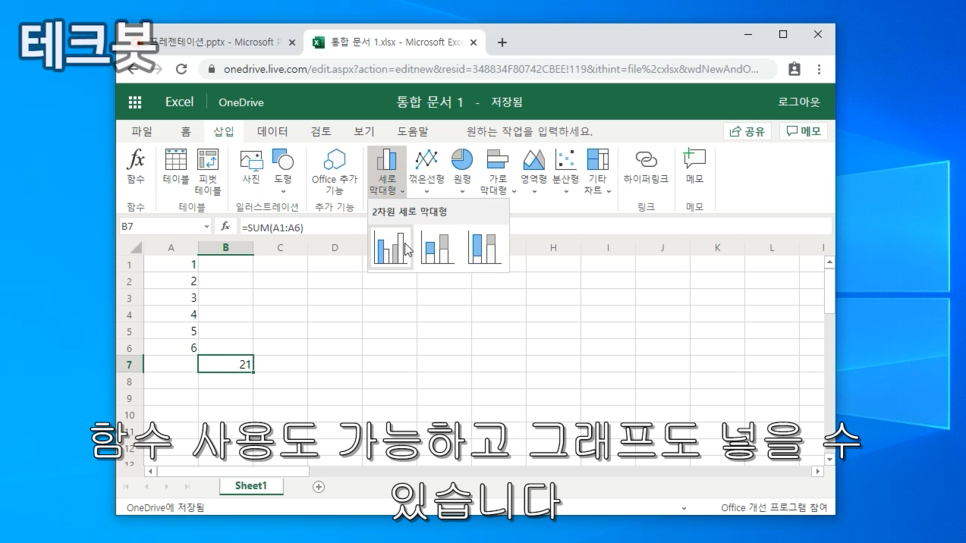The height and width of the screenshot is (543, 966).
Task: Open the Sheet1 sheet tab
Action: pyautogui.click(x=251, y=486)
